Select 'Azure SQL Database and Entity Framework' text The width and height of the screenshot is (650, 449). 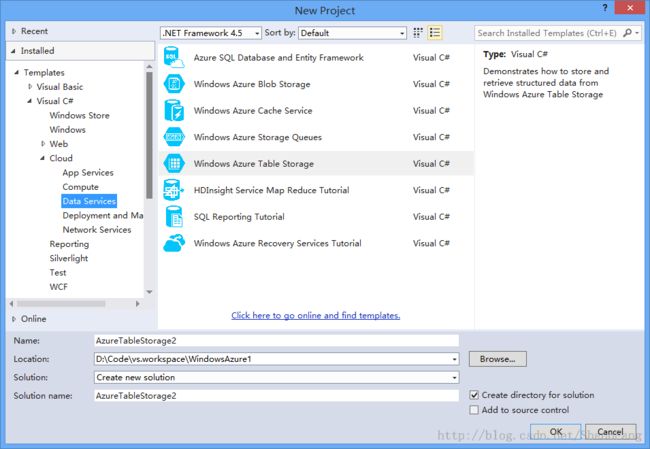point(279,58)
